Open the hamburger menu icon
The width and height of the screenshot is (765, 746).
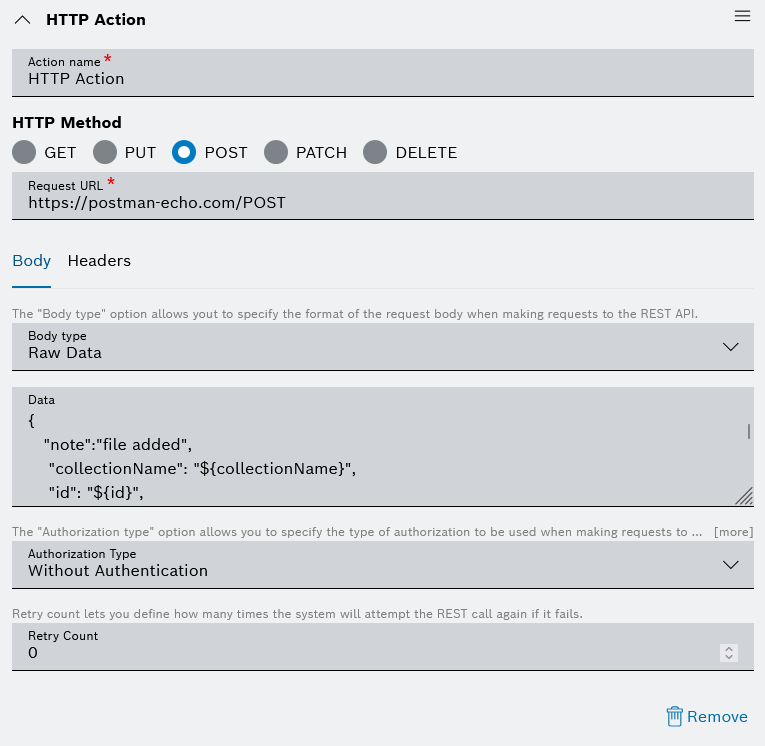(x=742, y=16)
